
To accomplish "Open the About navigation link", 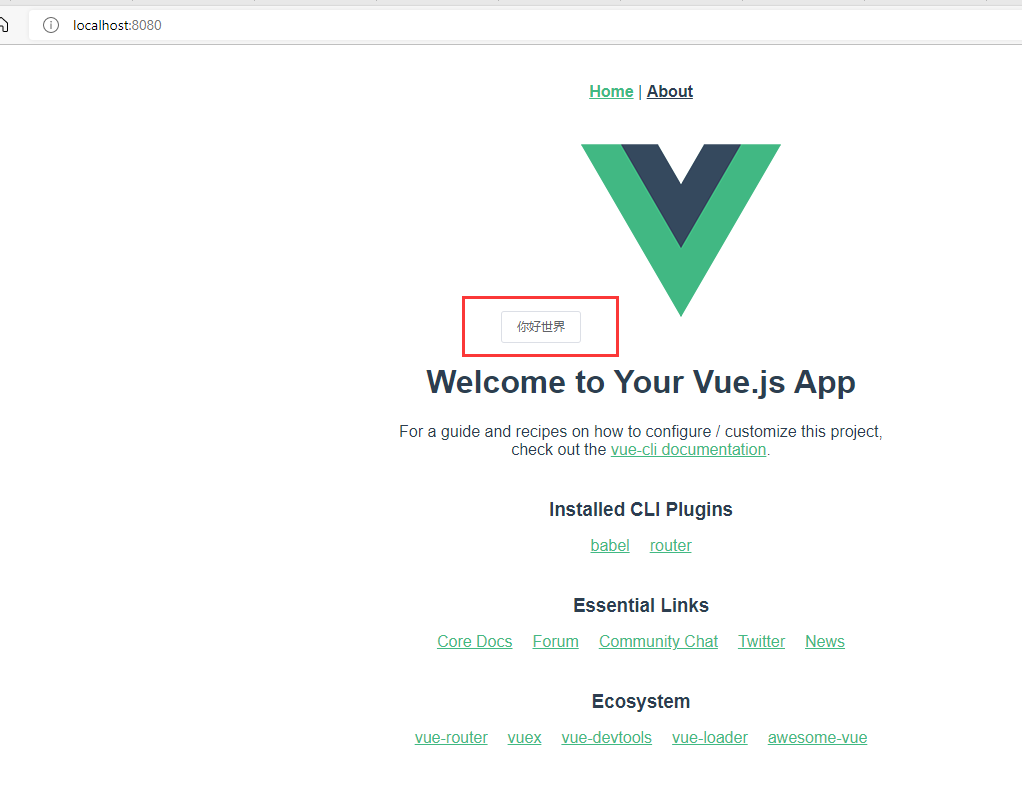I will click(669, 91).
